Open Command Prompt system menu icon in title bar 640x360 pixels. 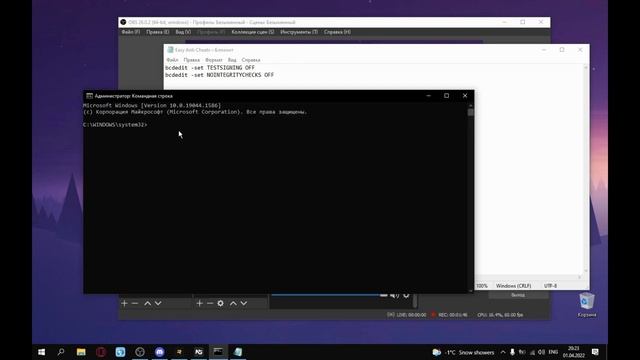click(x=89, y=96)
